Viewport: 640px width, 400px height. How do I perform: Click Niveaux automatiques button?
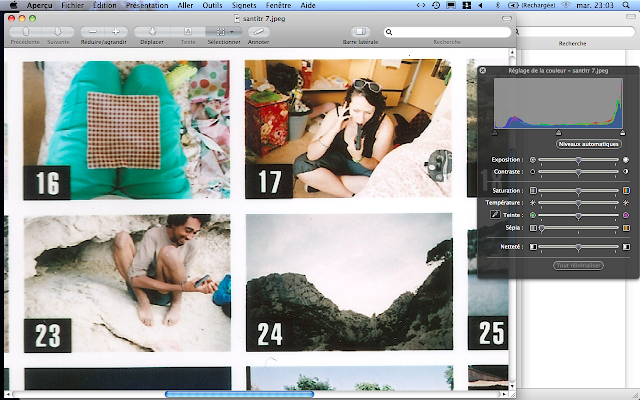click(589, 144)
